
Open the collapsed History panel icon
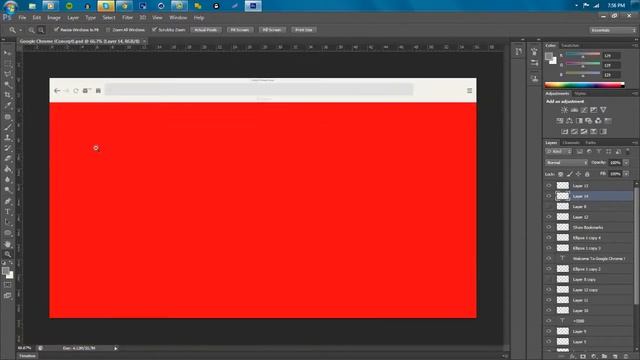coord(518,52)
